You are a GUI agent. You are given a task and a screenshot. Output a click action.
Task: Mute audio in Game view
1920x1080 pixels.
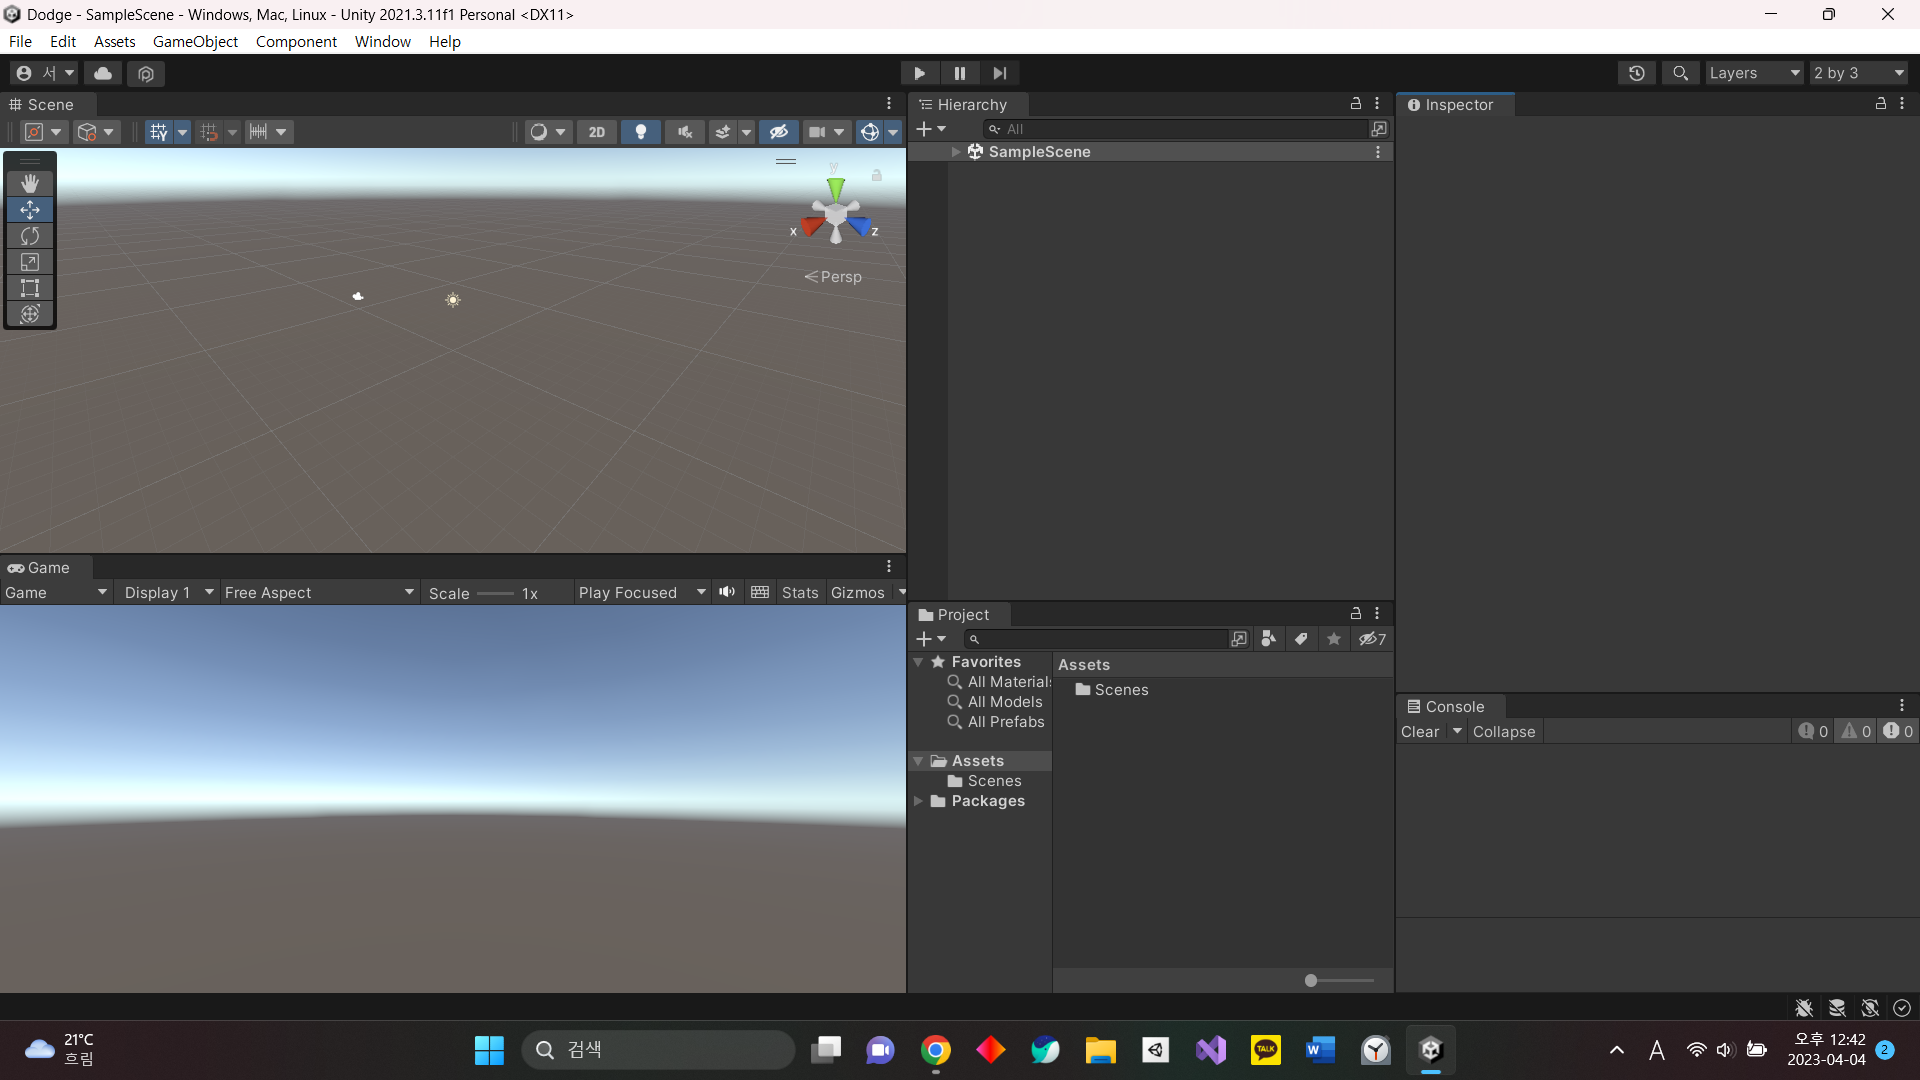coord(727,592)
